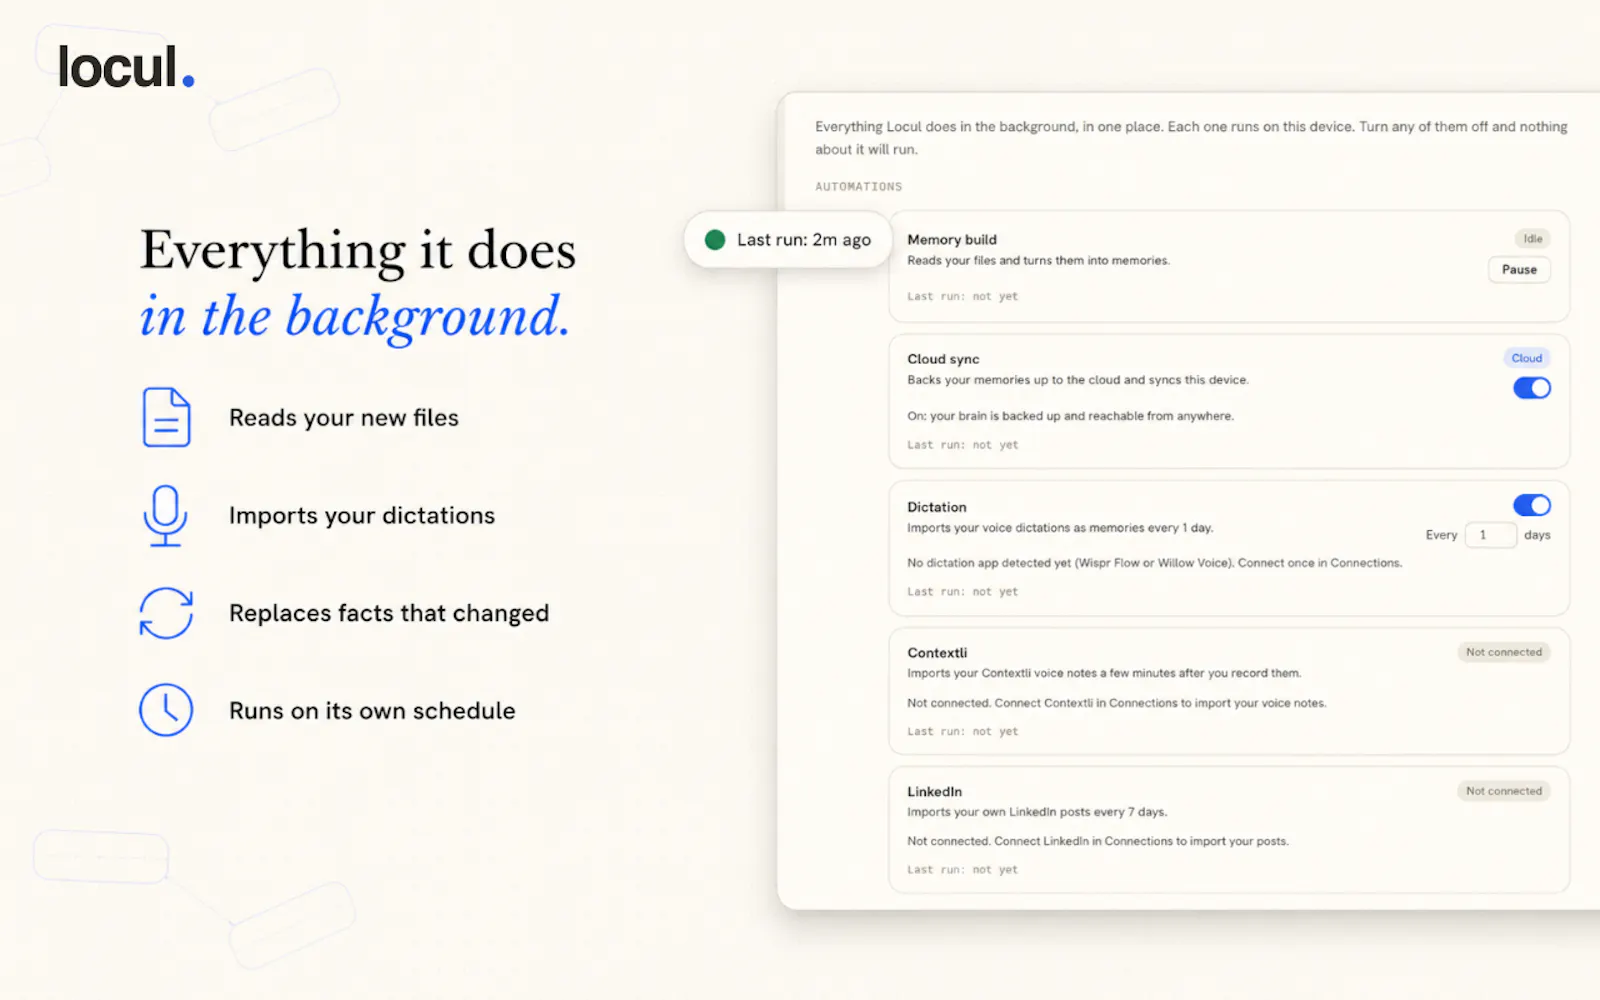Click the Last run: 2m ago badge text

pos(804,240)
